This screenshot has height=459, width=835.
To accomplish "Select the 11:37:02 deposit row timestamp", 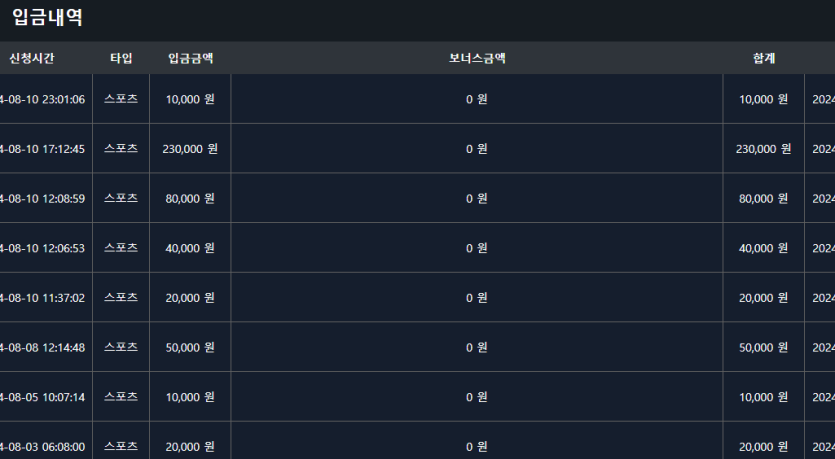I will click(43, 298).
